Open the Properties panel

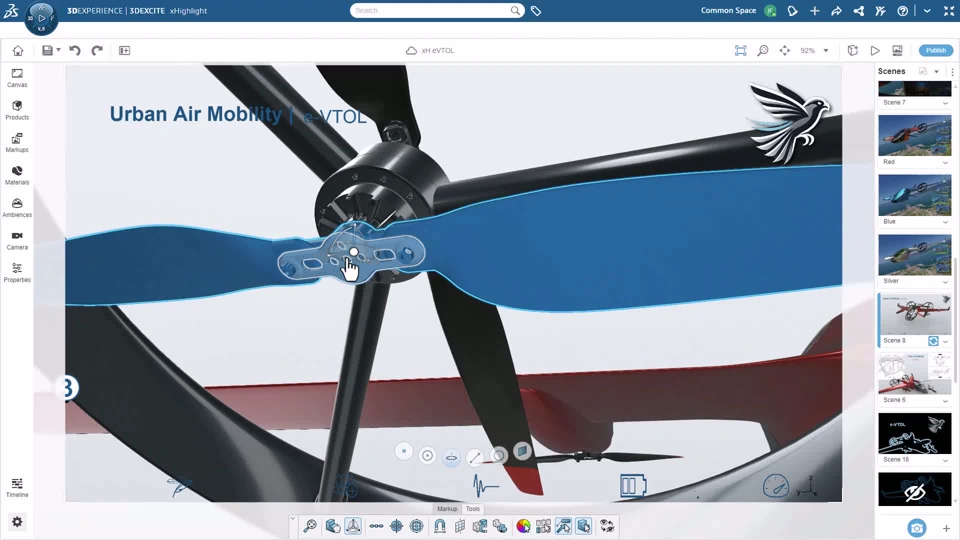pyautogui.click(x=17, y=272)
